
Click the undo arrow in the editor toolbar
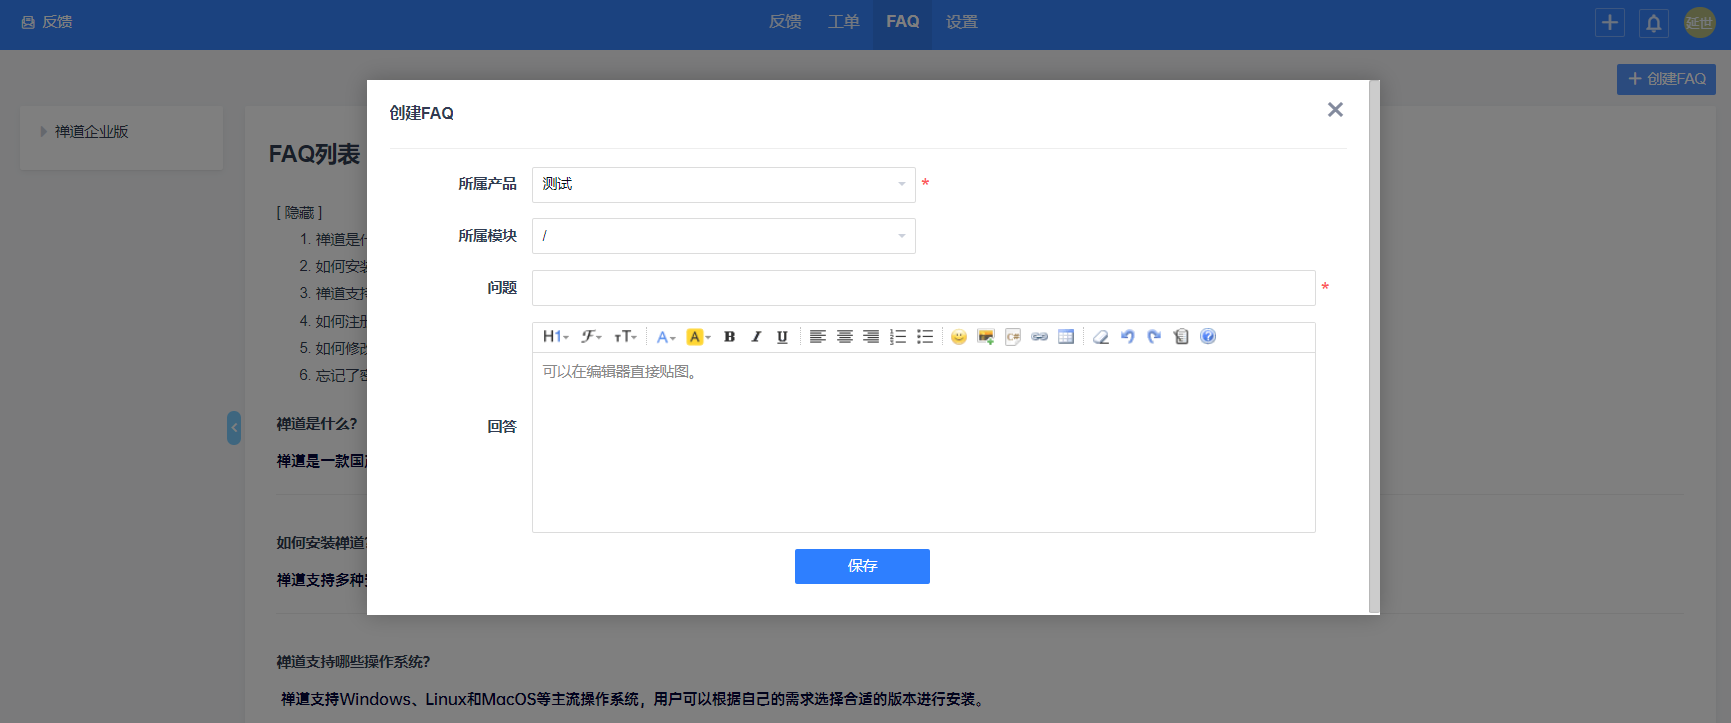click(1128, 337)
